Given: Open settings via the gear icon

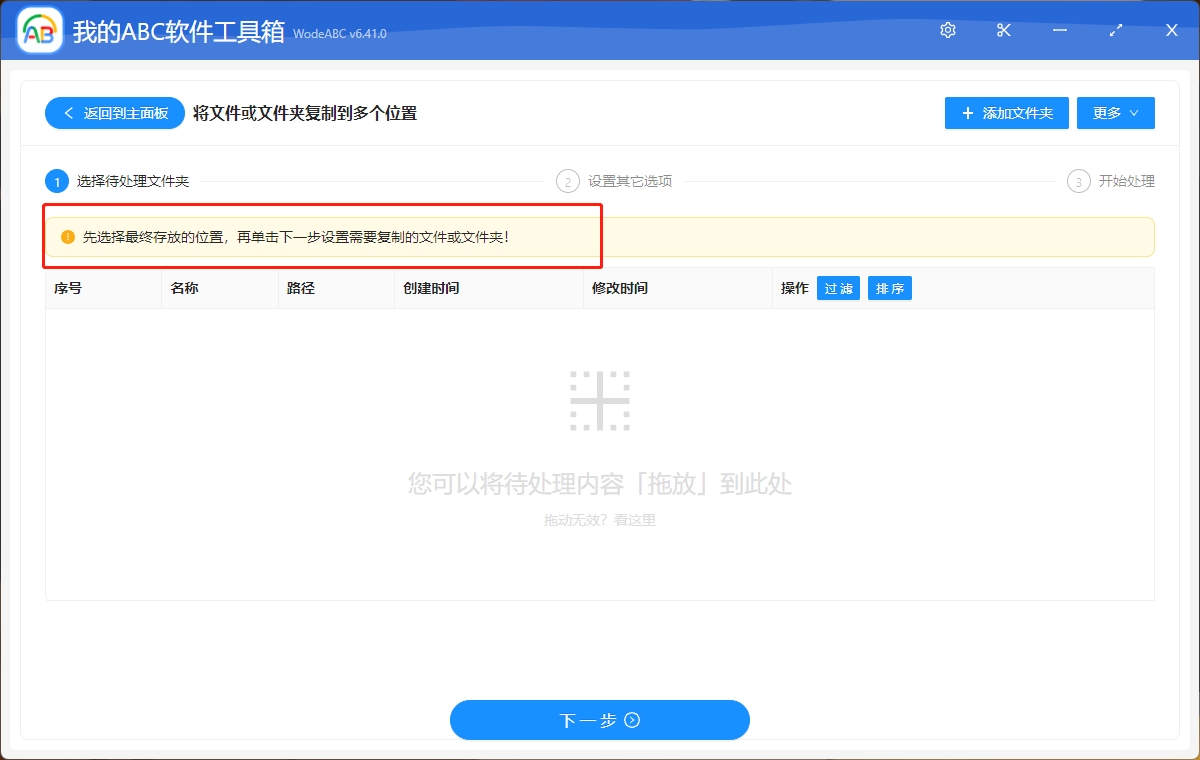Looking at the screenshot, I should (x=947, y=30).
